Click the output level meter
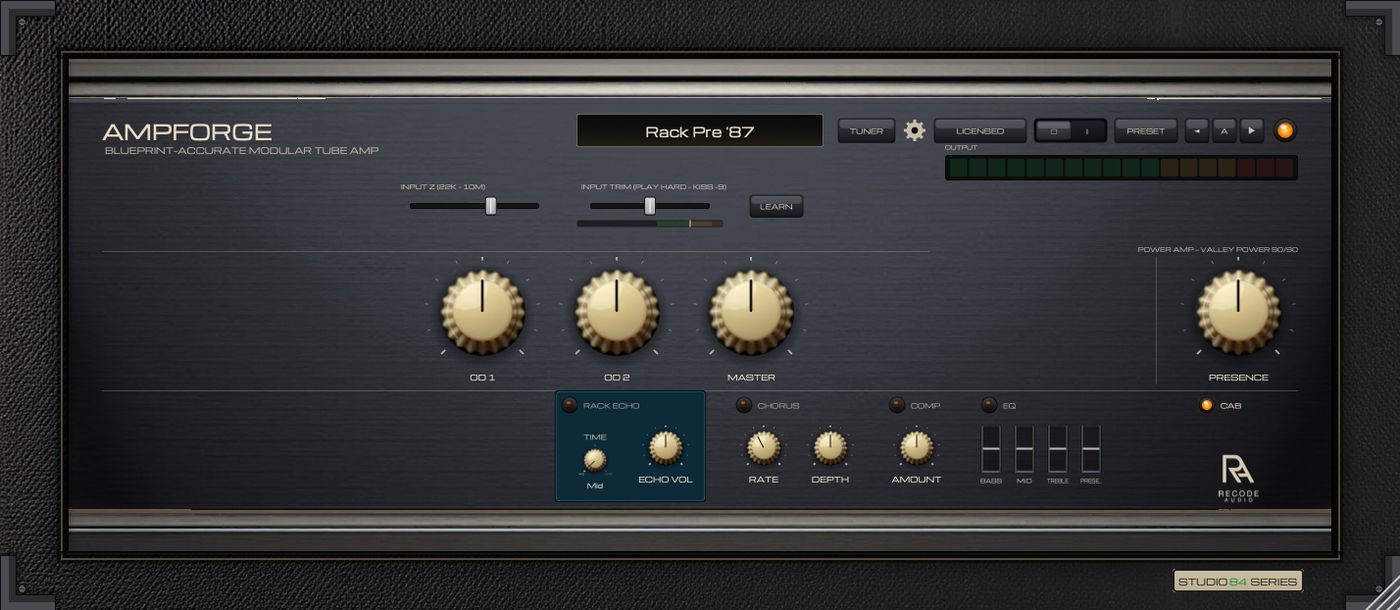Image resolution: width=1400 pixels, height=610 pixels. click(x=1121, y=167)
